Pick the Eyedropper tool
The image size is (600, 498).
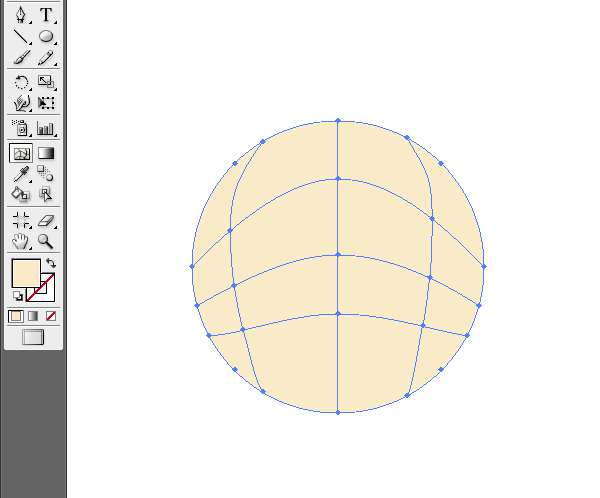pos(21,174)
